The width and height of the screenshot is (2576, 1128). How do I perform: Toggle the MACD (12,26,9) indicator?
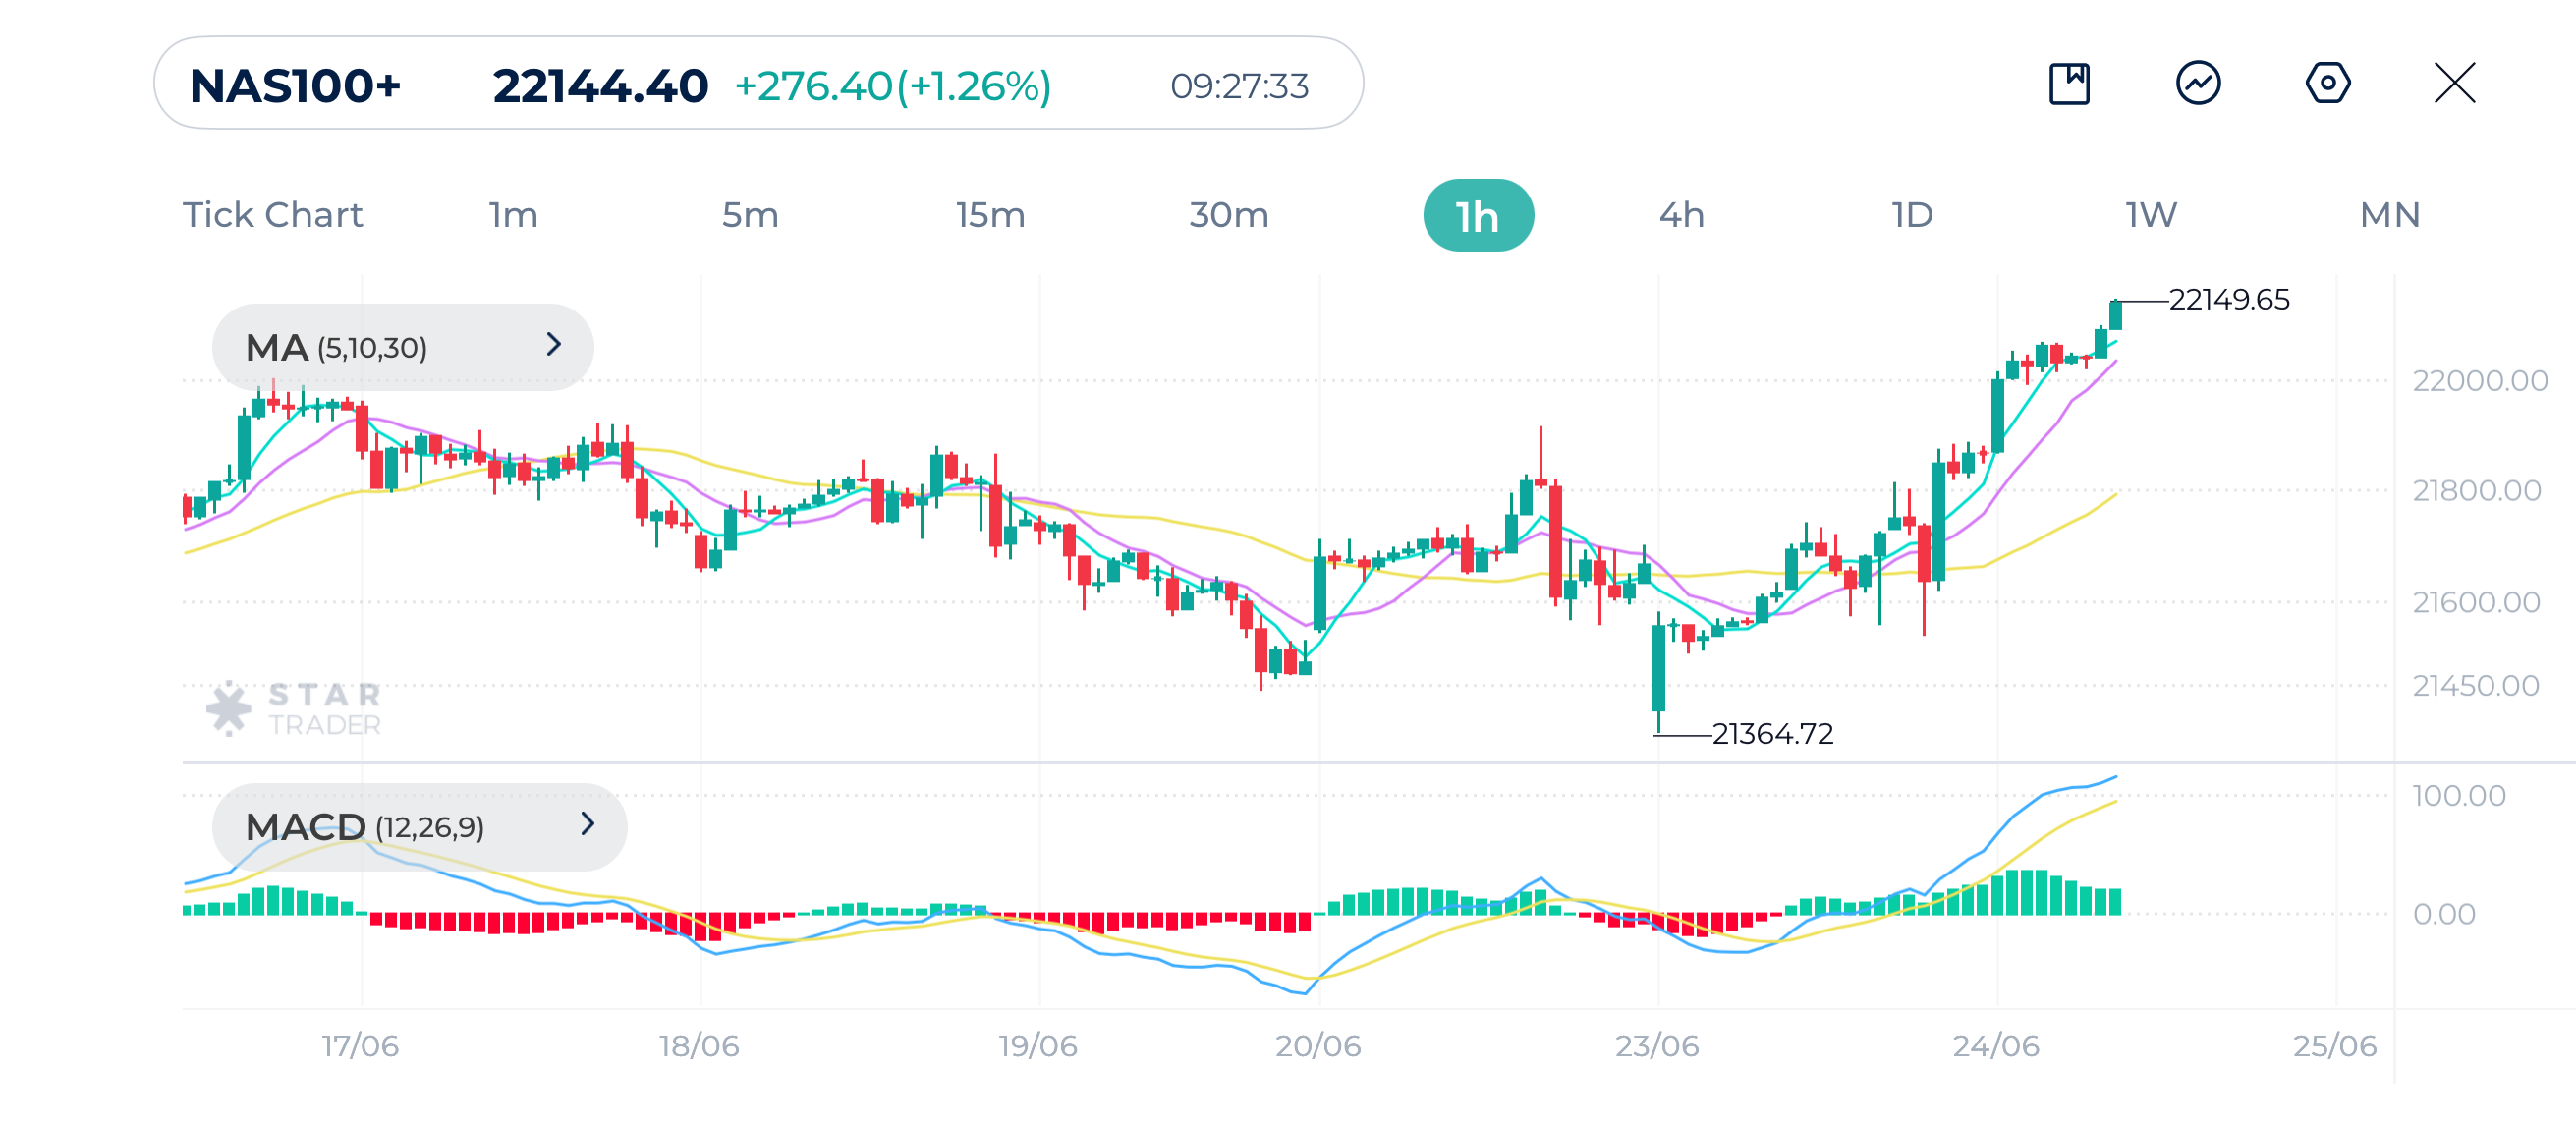[363, 826]
